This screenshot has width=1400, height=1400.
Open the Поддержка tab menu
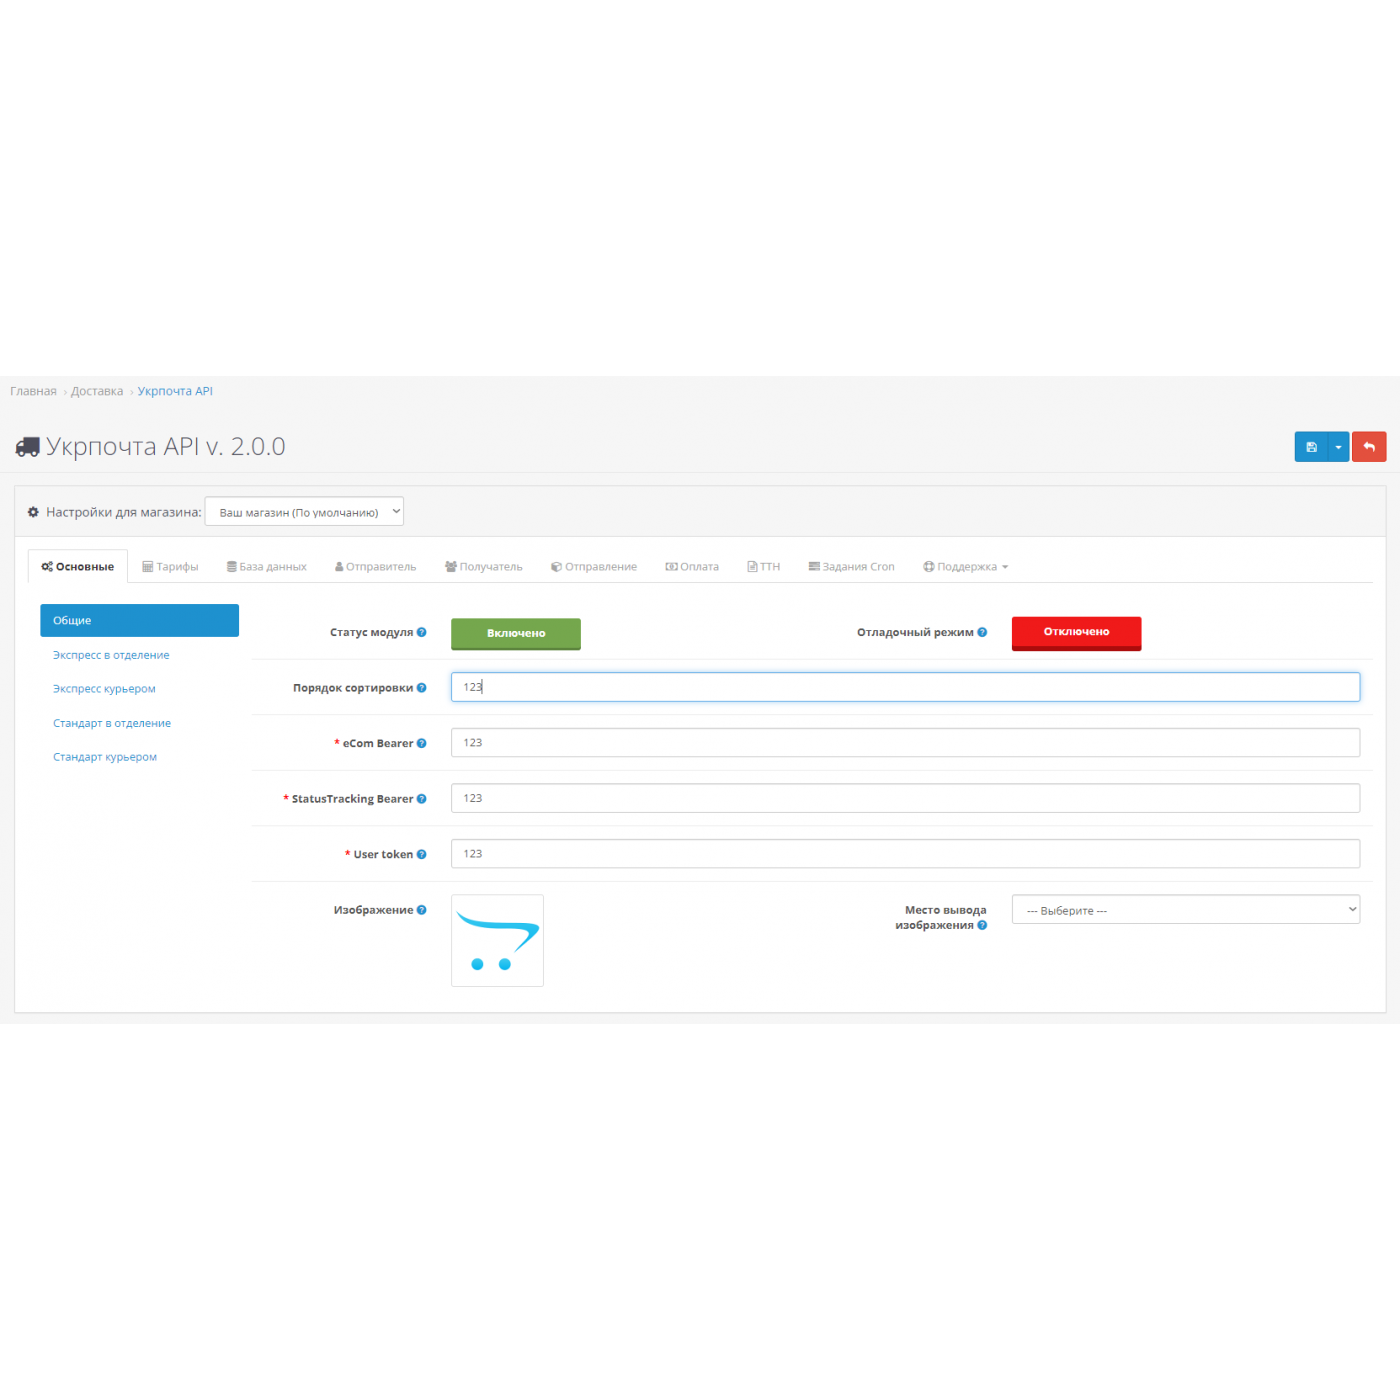pos(965,567)
